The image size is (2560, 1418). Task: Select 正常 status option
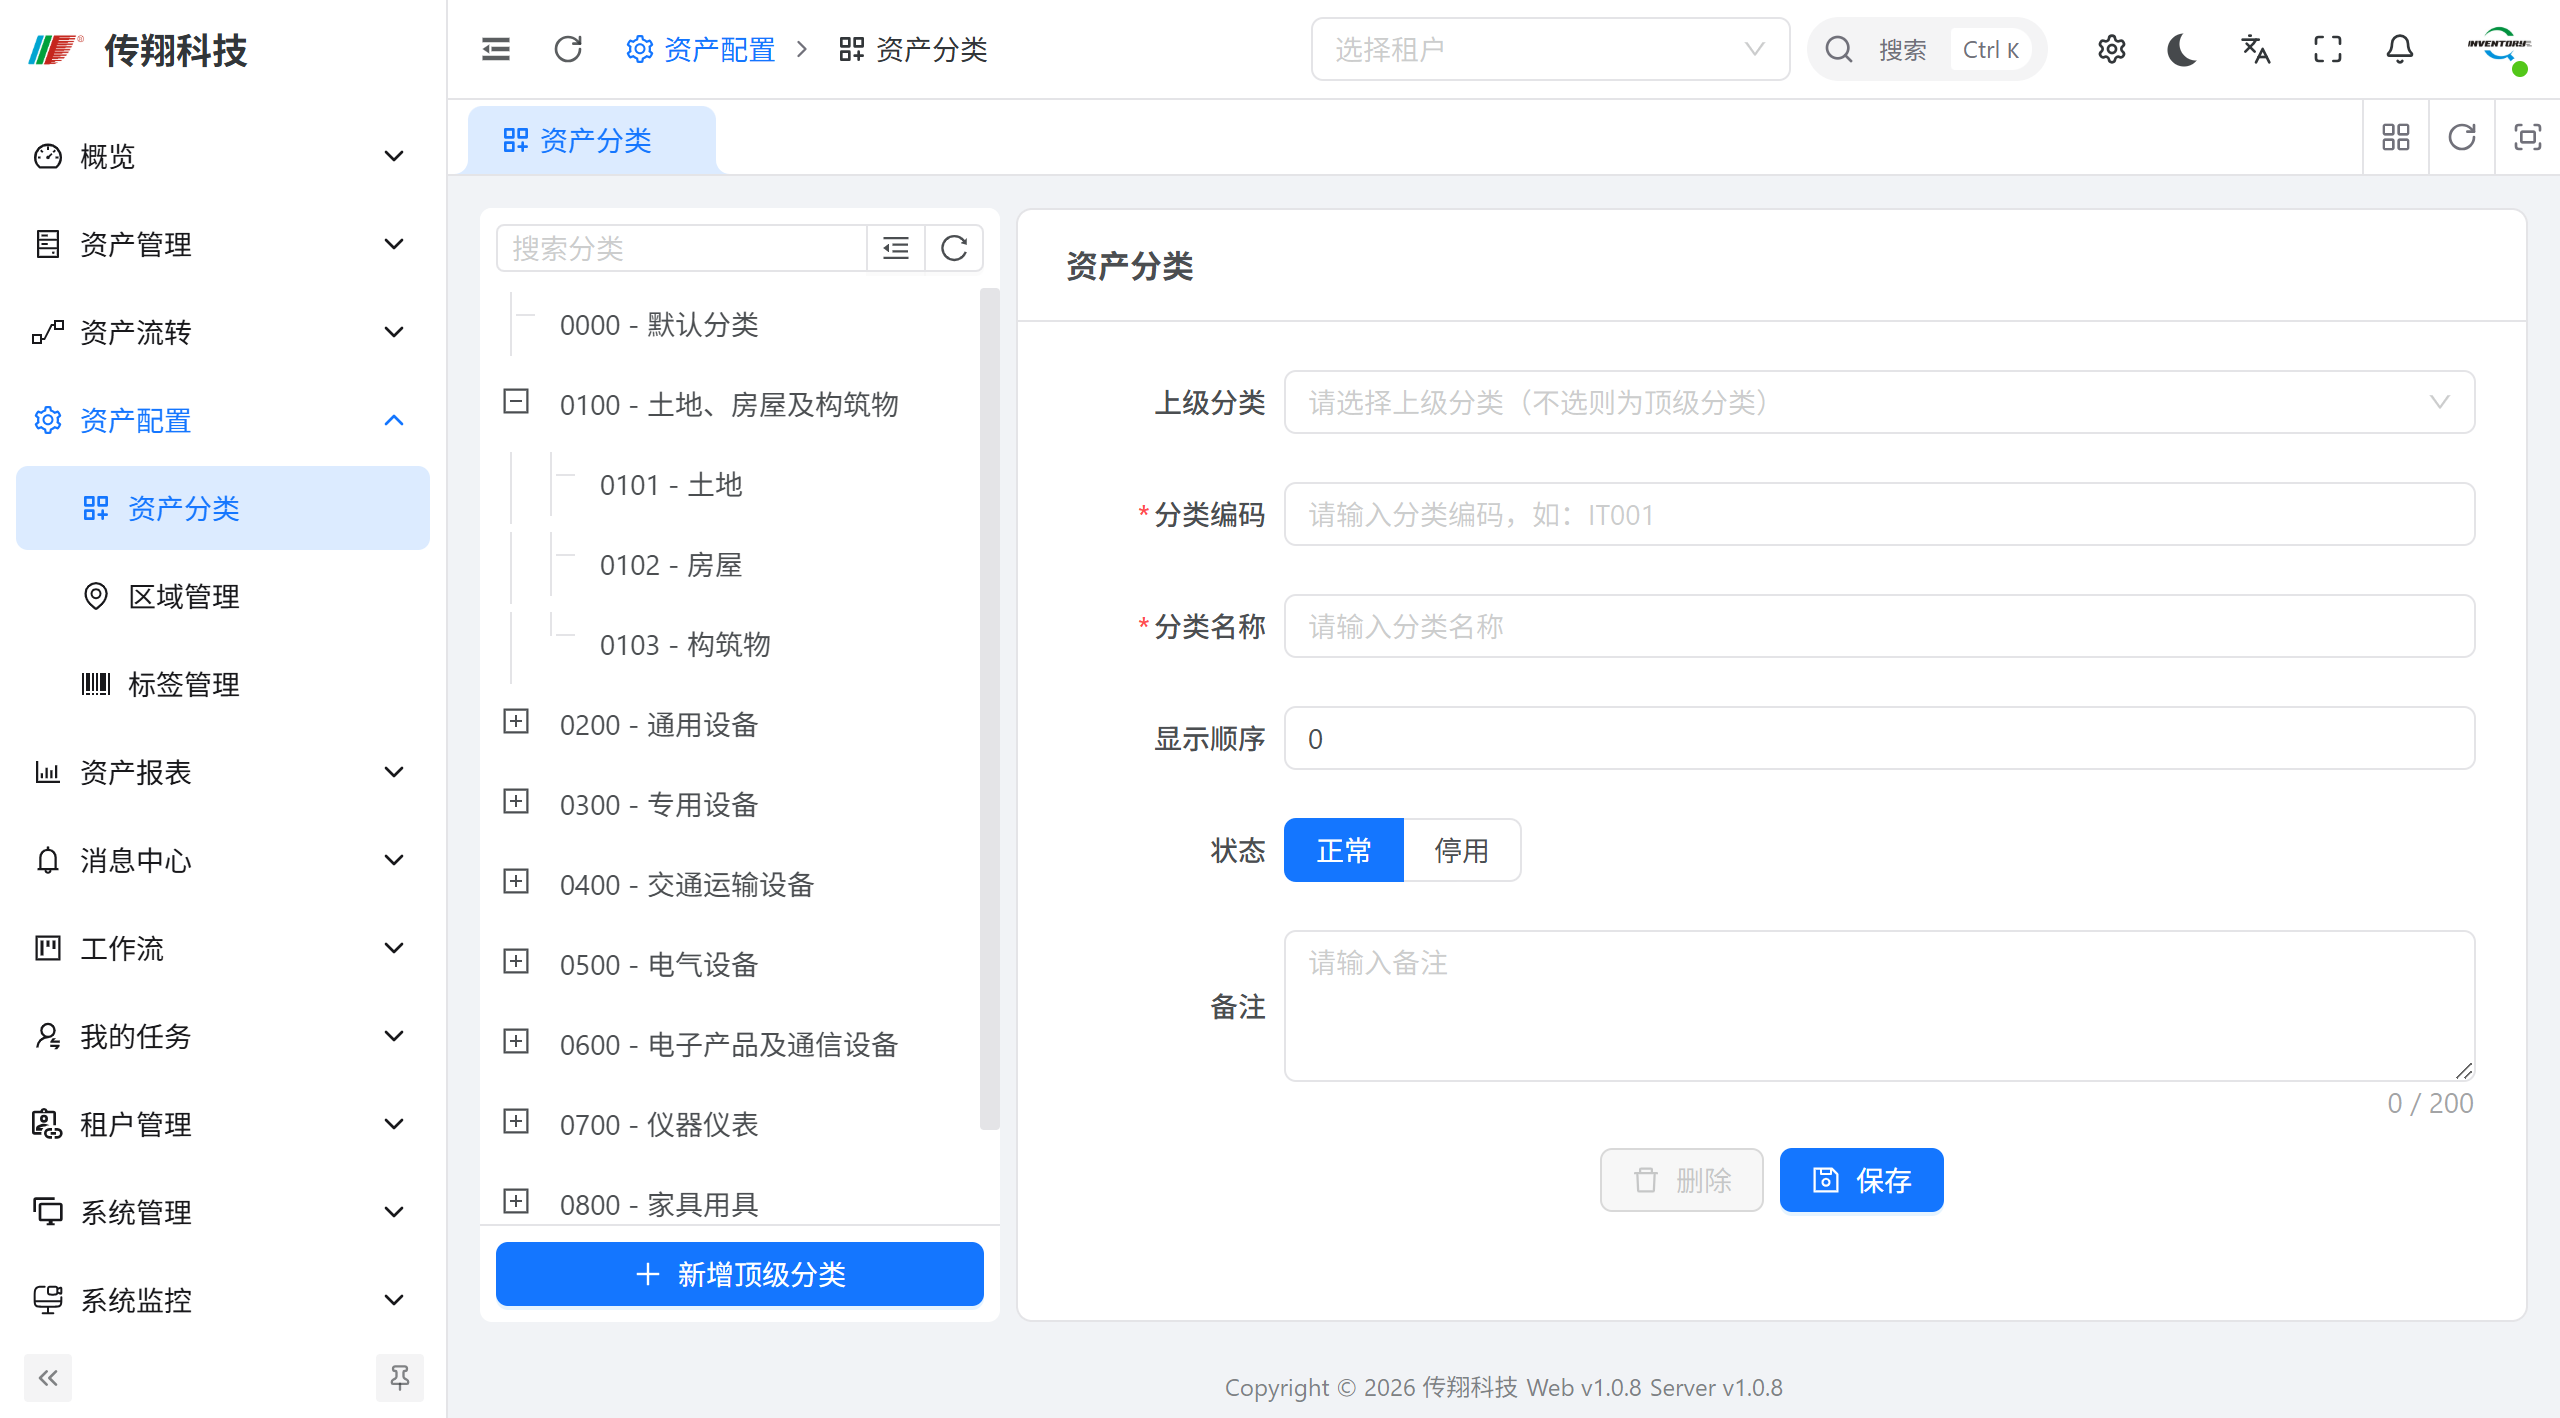(1343, 850)
